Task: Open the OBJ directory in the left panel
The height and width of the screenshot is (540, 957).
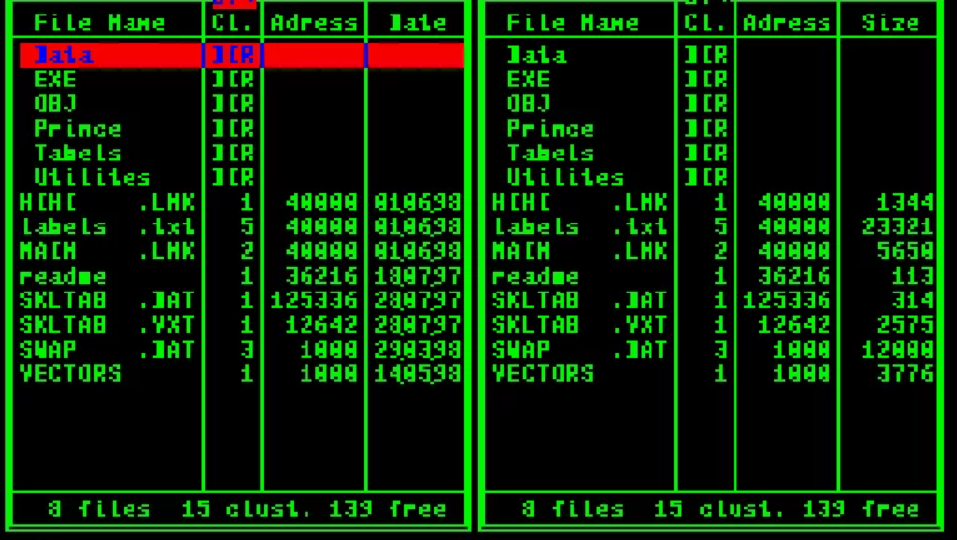Action: tap(56, 104)
